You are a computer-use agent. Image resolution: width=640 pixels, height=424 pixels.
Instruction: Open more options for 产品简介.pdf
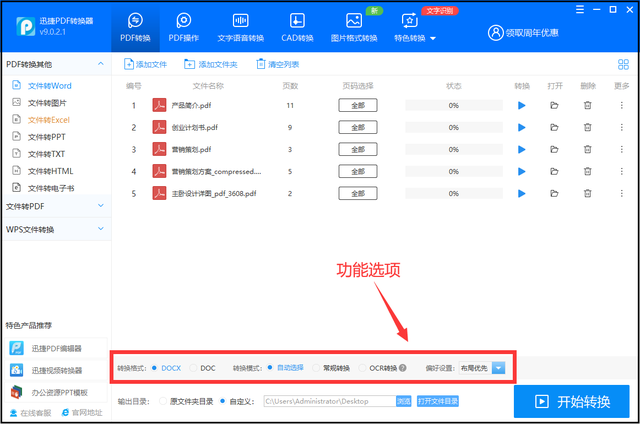click(622, 106)
